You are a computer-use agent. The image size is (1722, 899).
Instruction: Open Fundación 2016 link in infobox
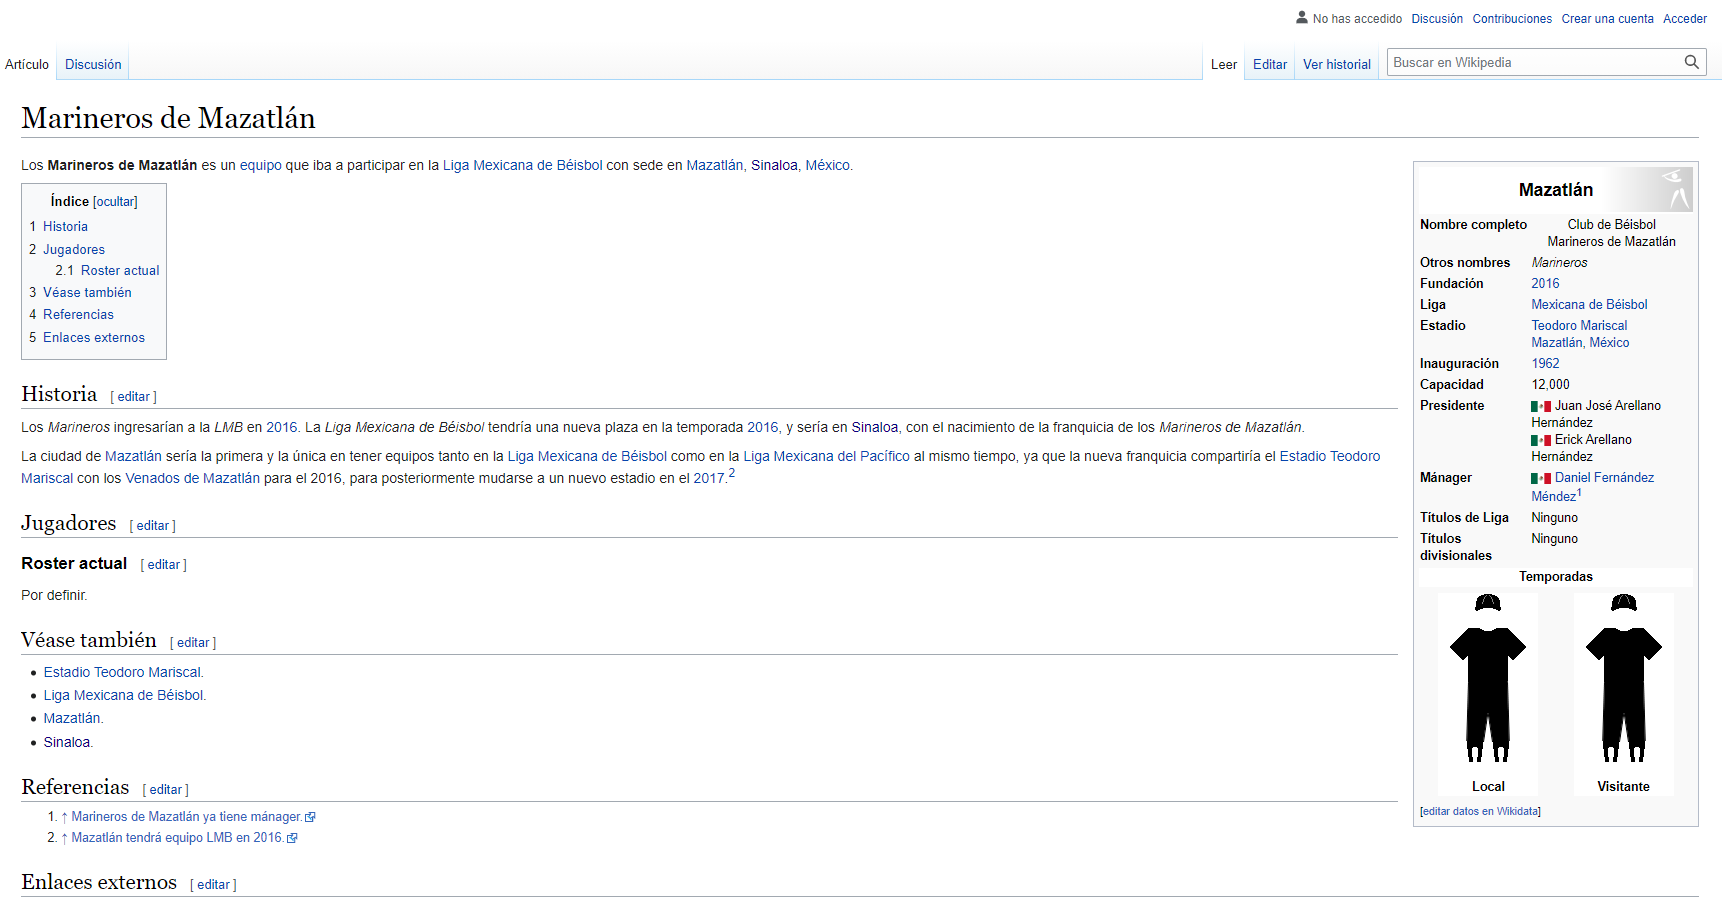[1545, 284]
